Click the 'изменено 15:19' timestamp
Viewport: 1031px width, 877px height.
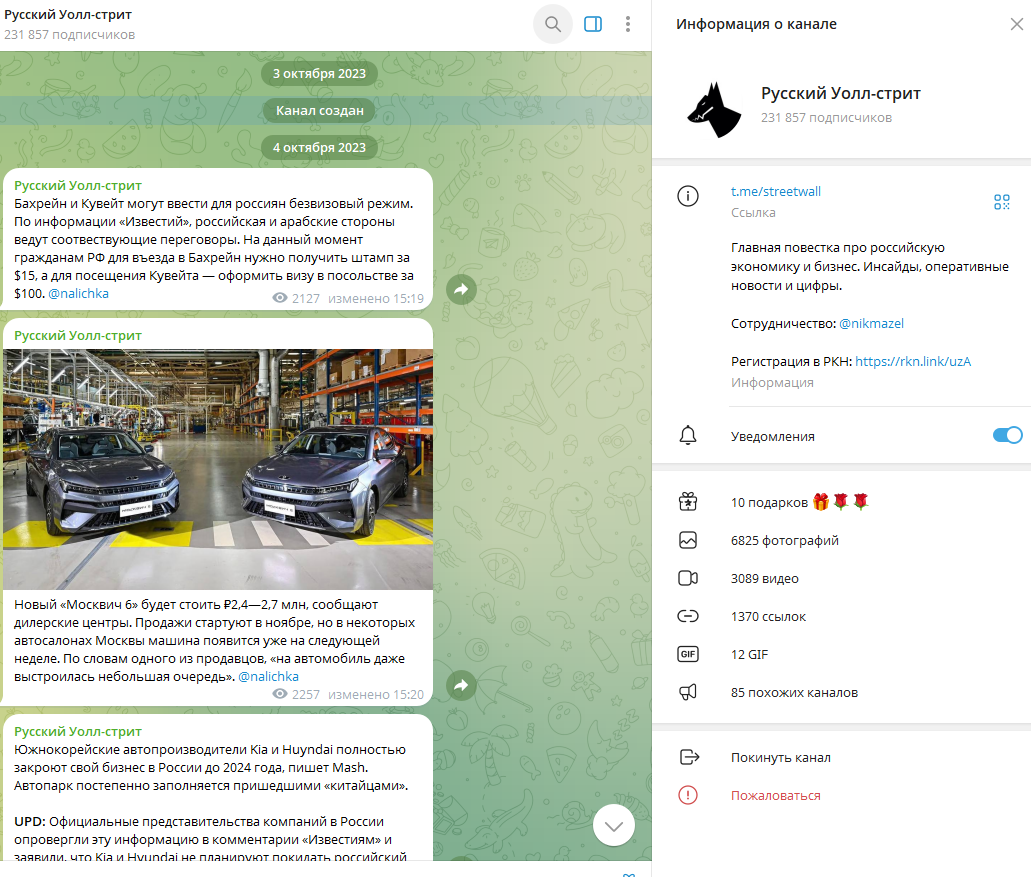(376, 298)
